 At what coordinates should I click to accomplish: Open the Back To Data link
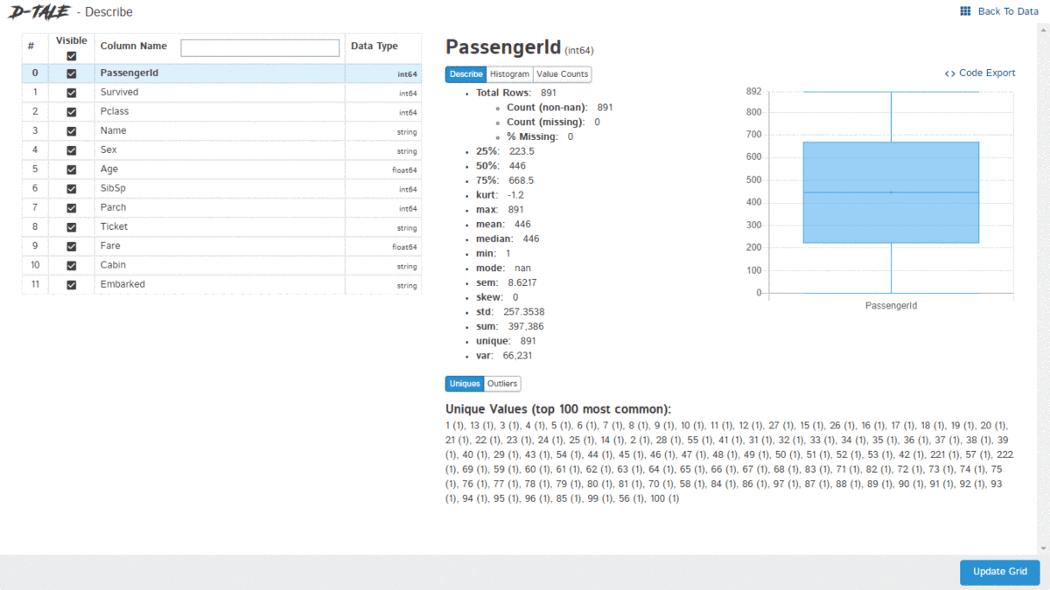pos(1008,11)
